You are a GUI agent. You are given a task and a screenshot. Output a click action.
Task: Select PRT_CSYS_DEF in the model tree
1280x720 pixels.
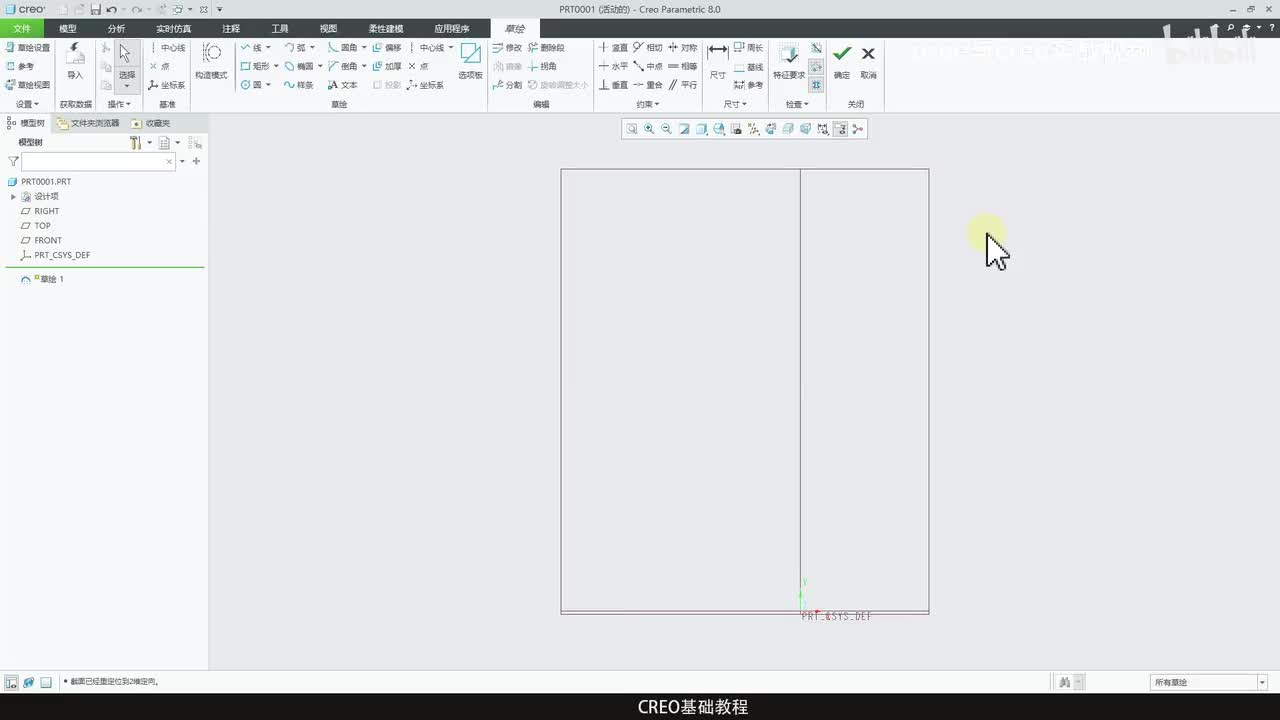tap(56, 255)
